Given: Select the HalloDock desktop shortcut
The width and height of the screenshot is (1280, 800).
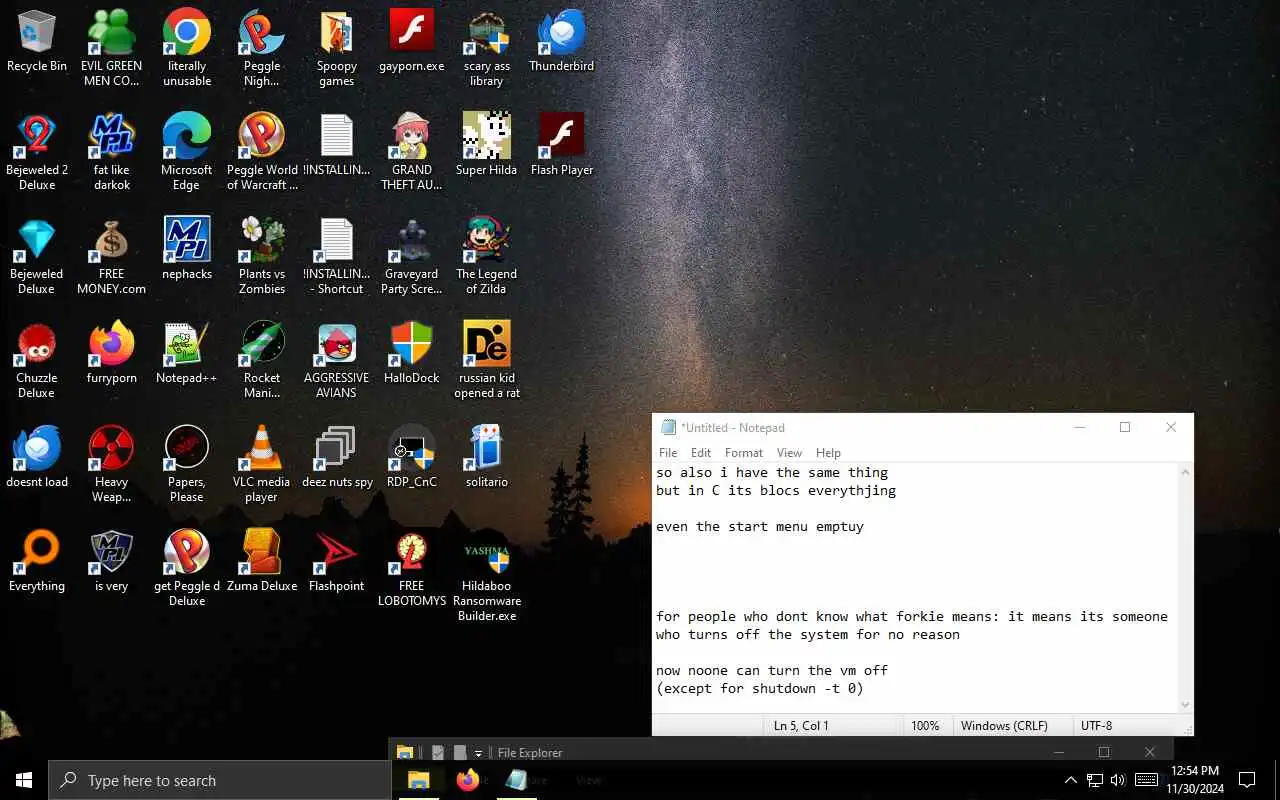Looking at the screenshot, I should (x=412, y=353).
